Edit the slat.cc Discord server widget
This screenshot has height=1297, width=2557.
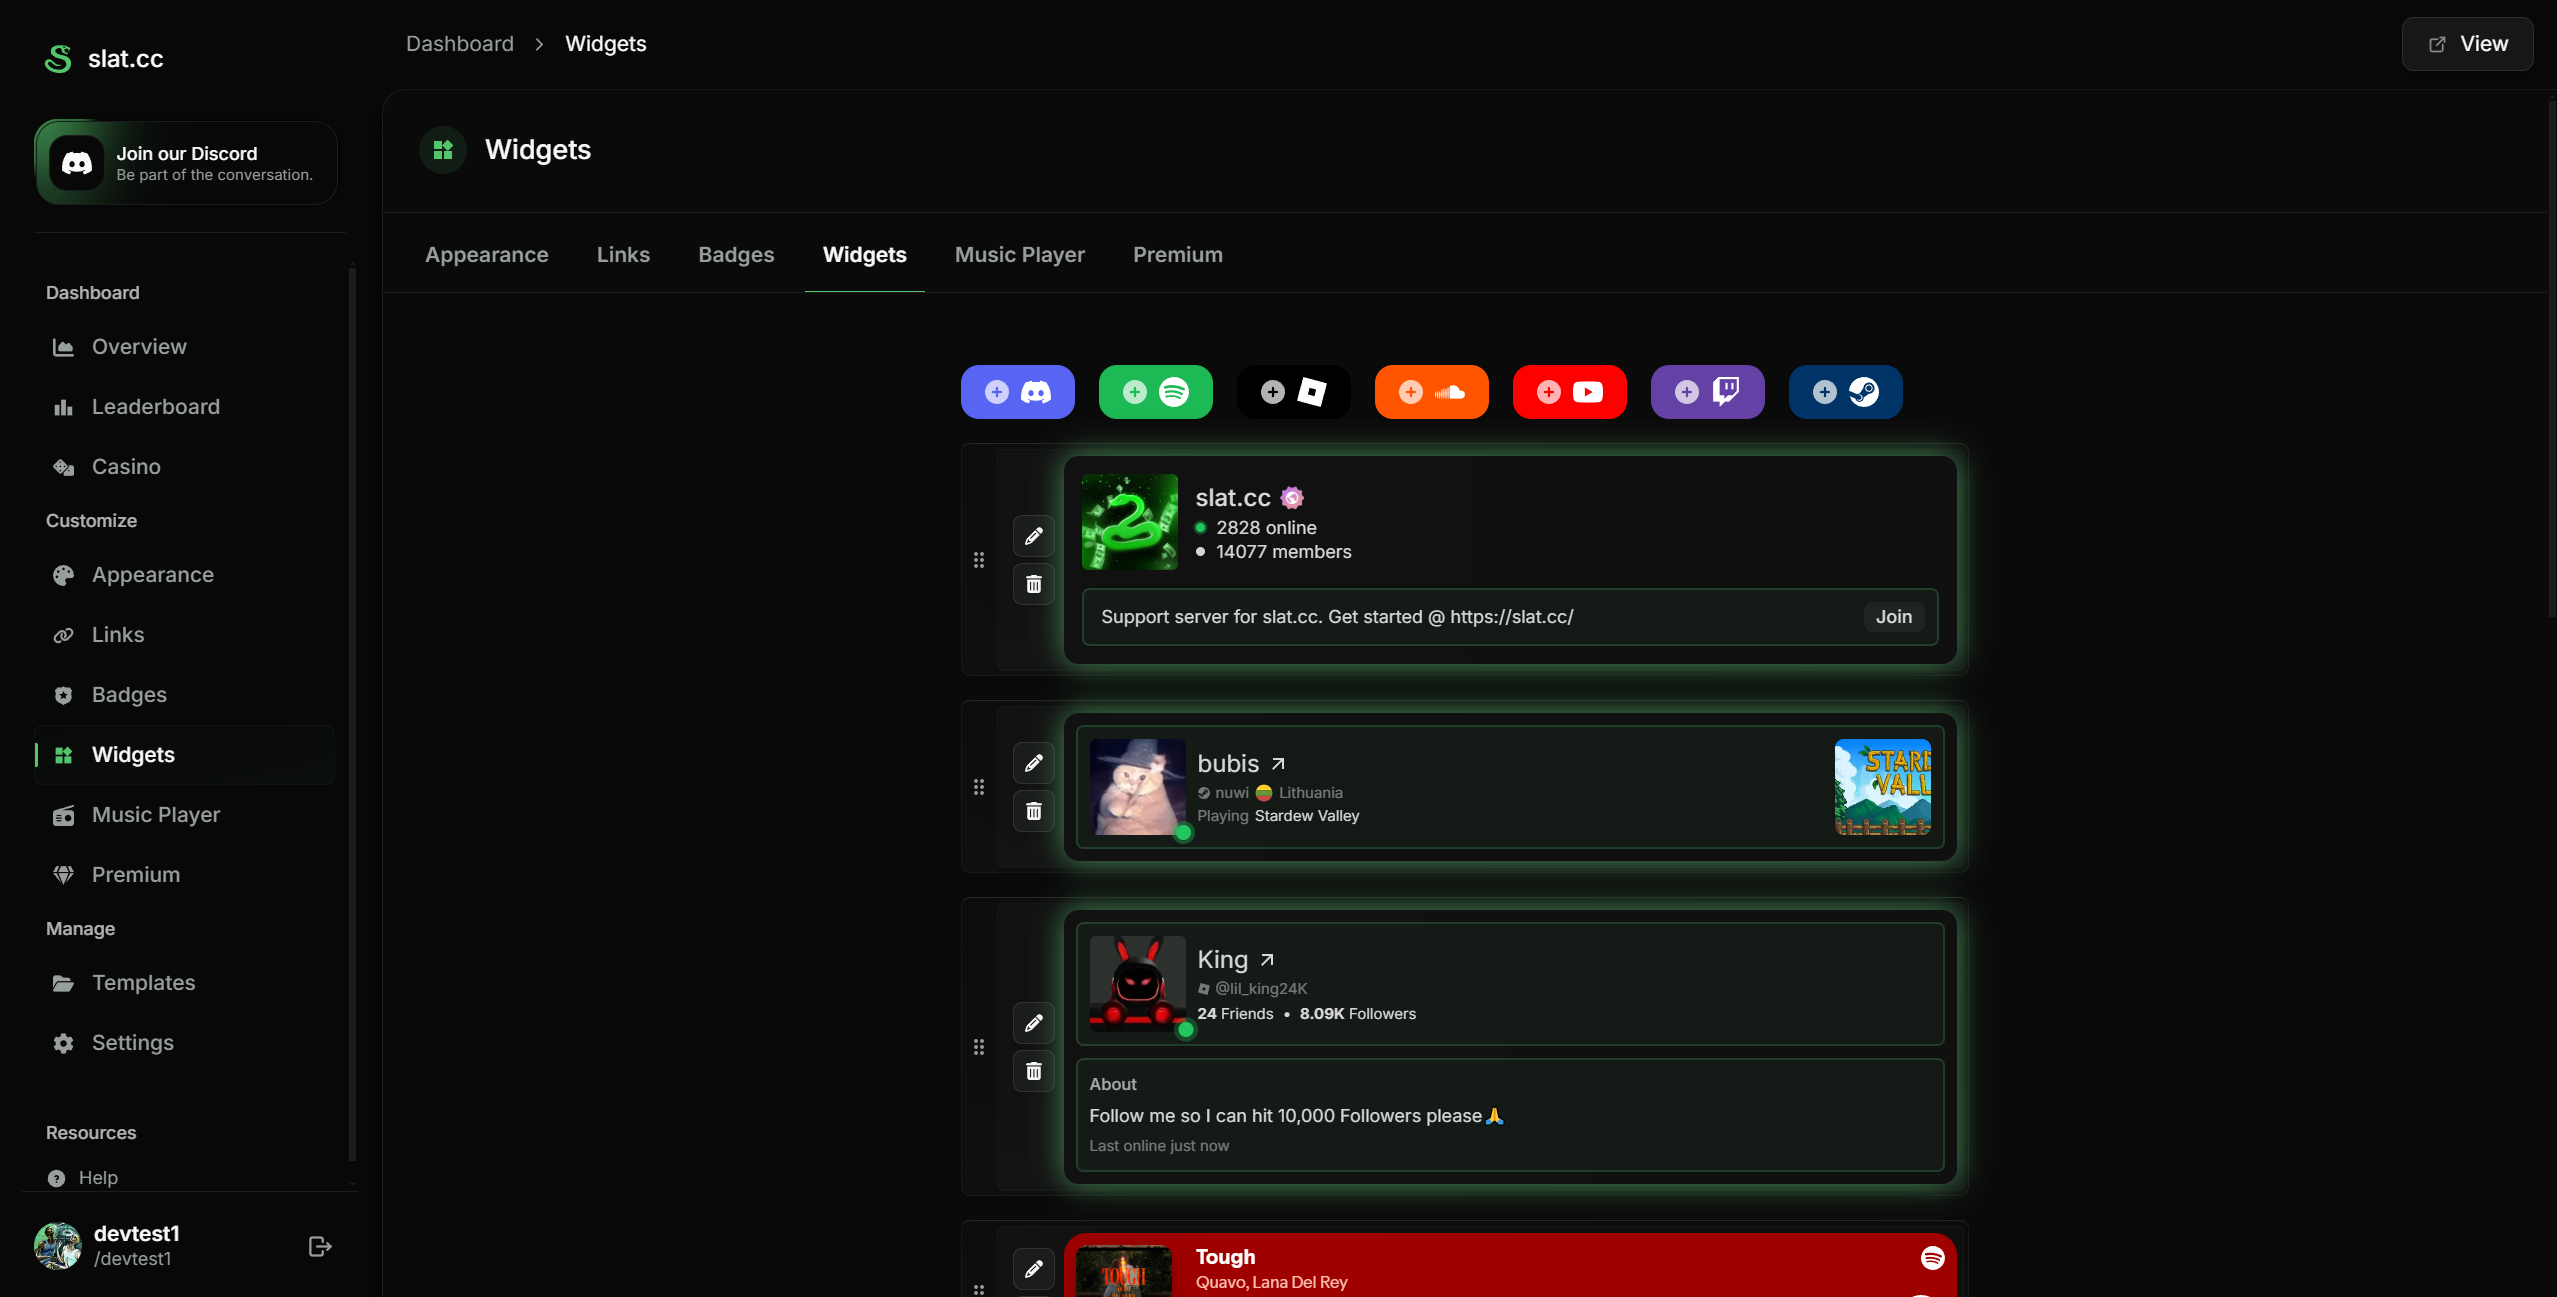[x=1033, y=536]
